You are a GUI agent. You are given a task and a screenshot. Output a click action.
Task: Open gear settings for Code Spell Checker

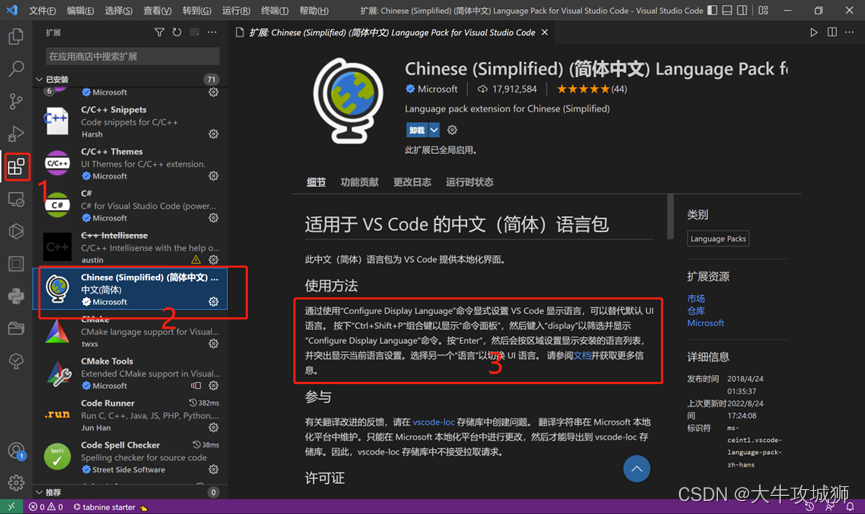(x=213, y=469)
